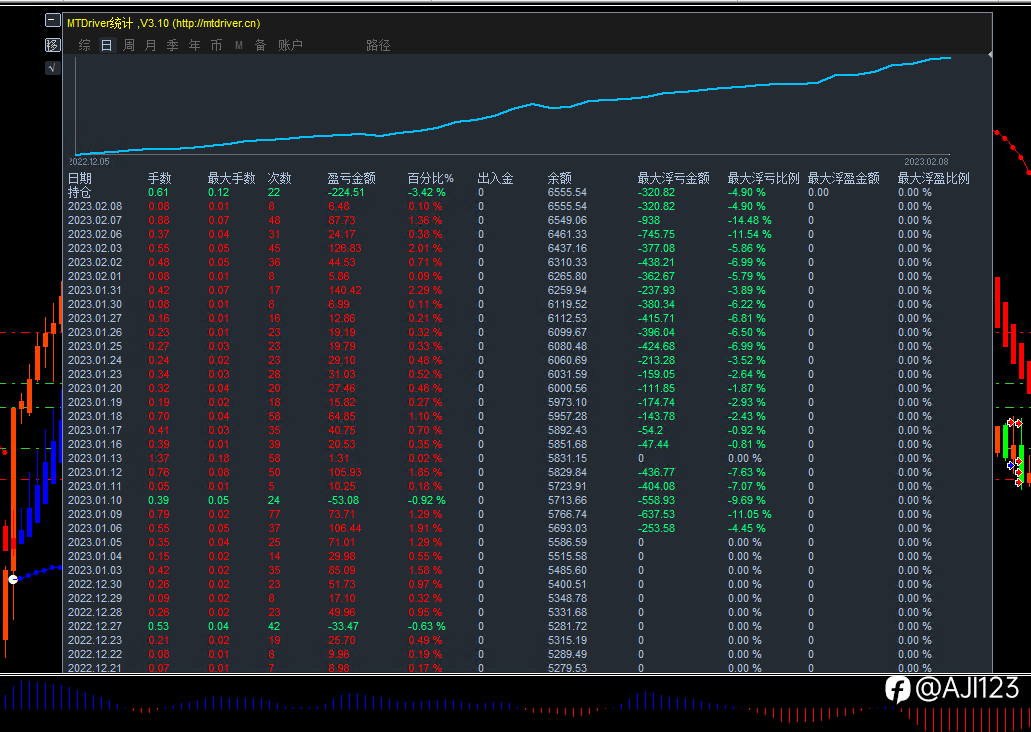Switch to 月 monthly statistics tab

(x=151, y=45)
